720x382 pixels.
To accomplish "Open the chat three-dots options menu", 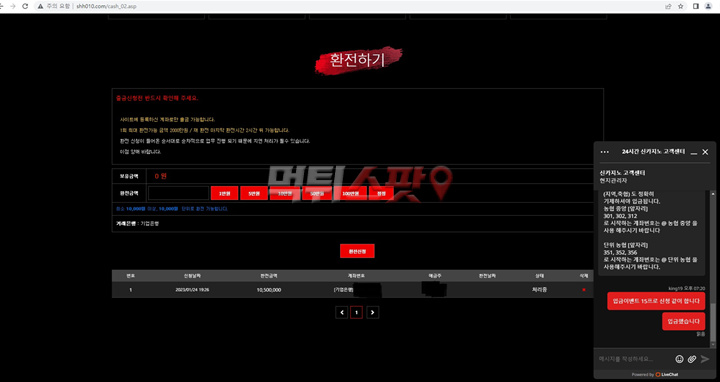I will [604, 152].
